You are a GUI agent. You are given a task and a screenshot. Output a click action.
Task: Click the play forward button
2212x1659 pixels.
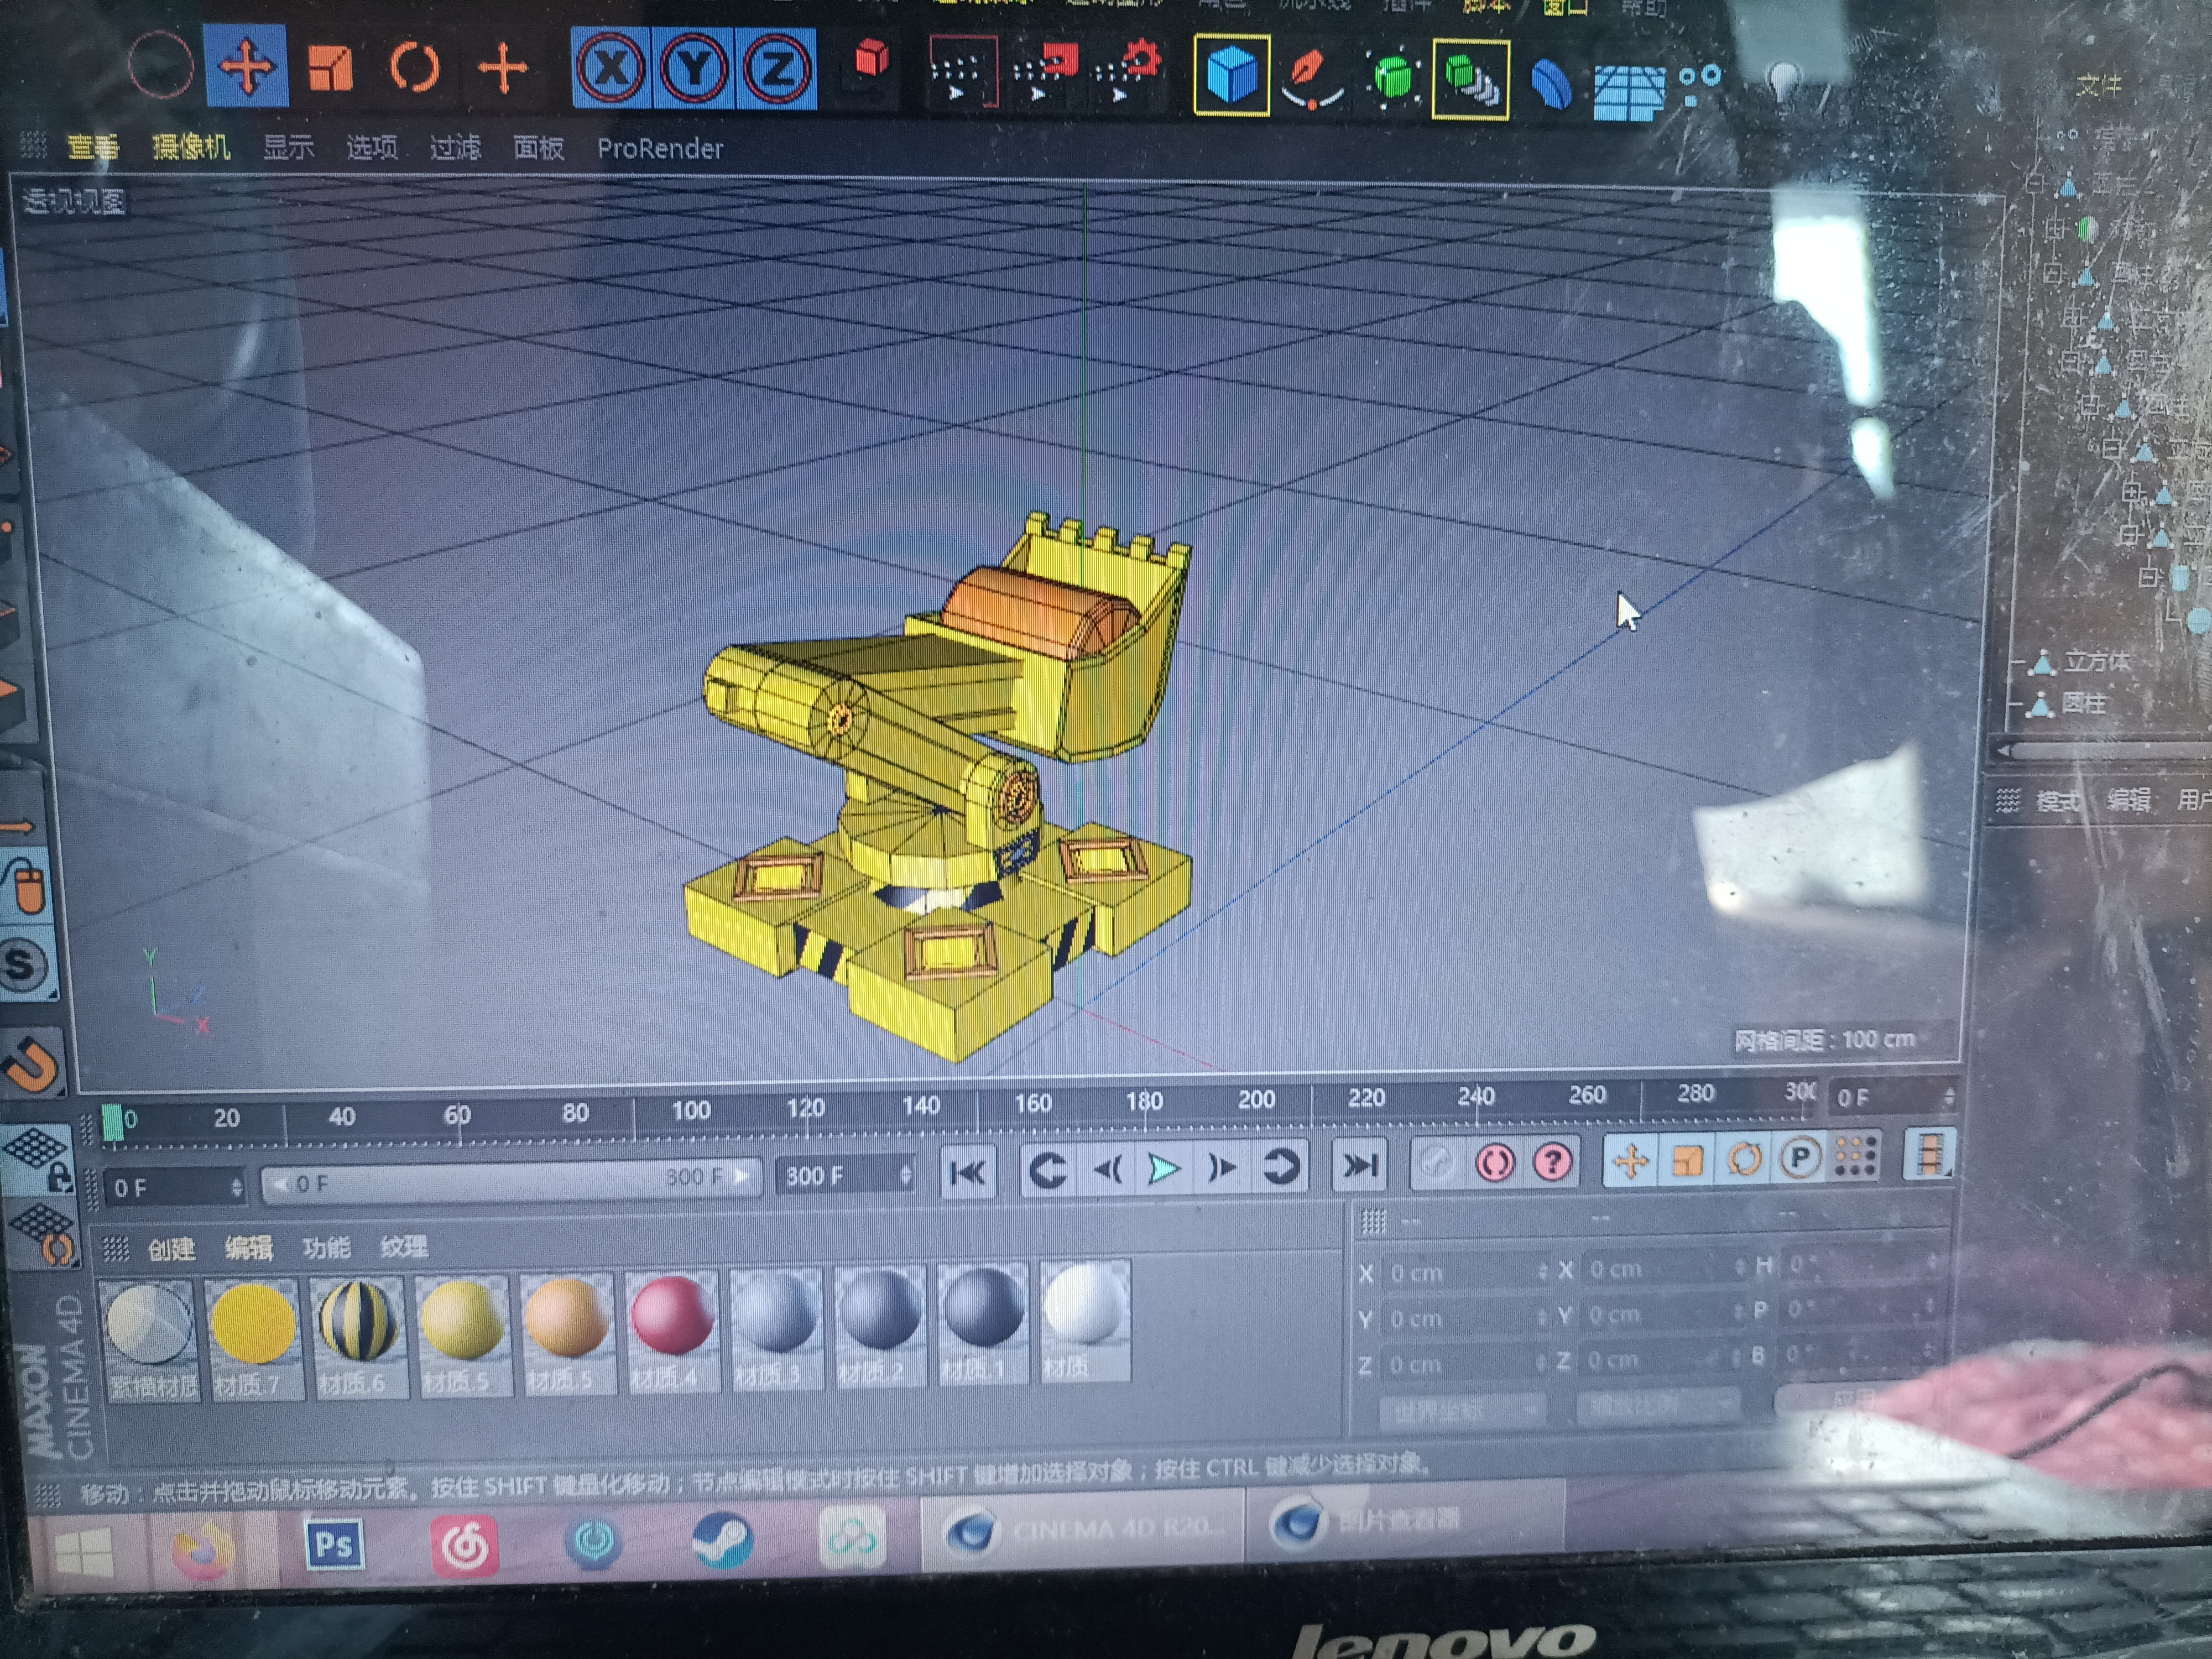[1163, 1168]
